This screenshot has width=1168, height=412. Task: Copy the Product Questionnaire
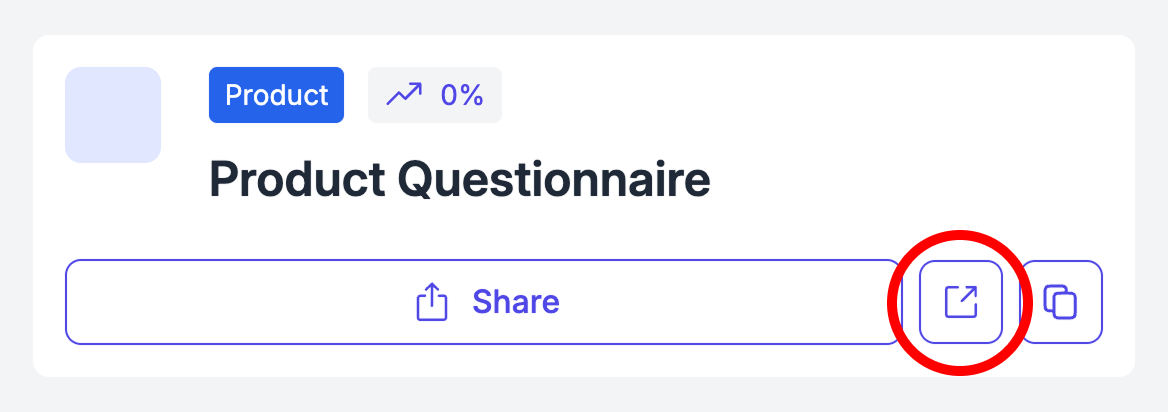(1061, 302)
